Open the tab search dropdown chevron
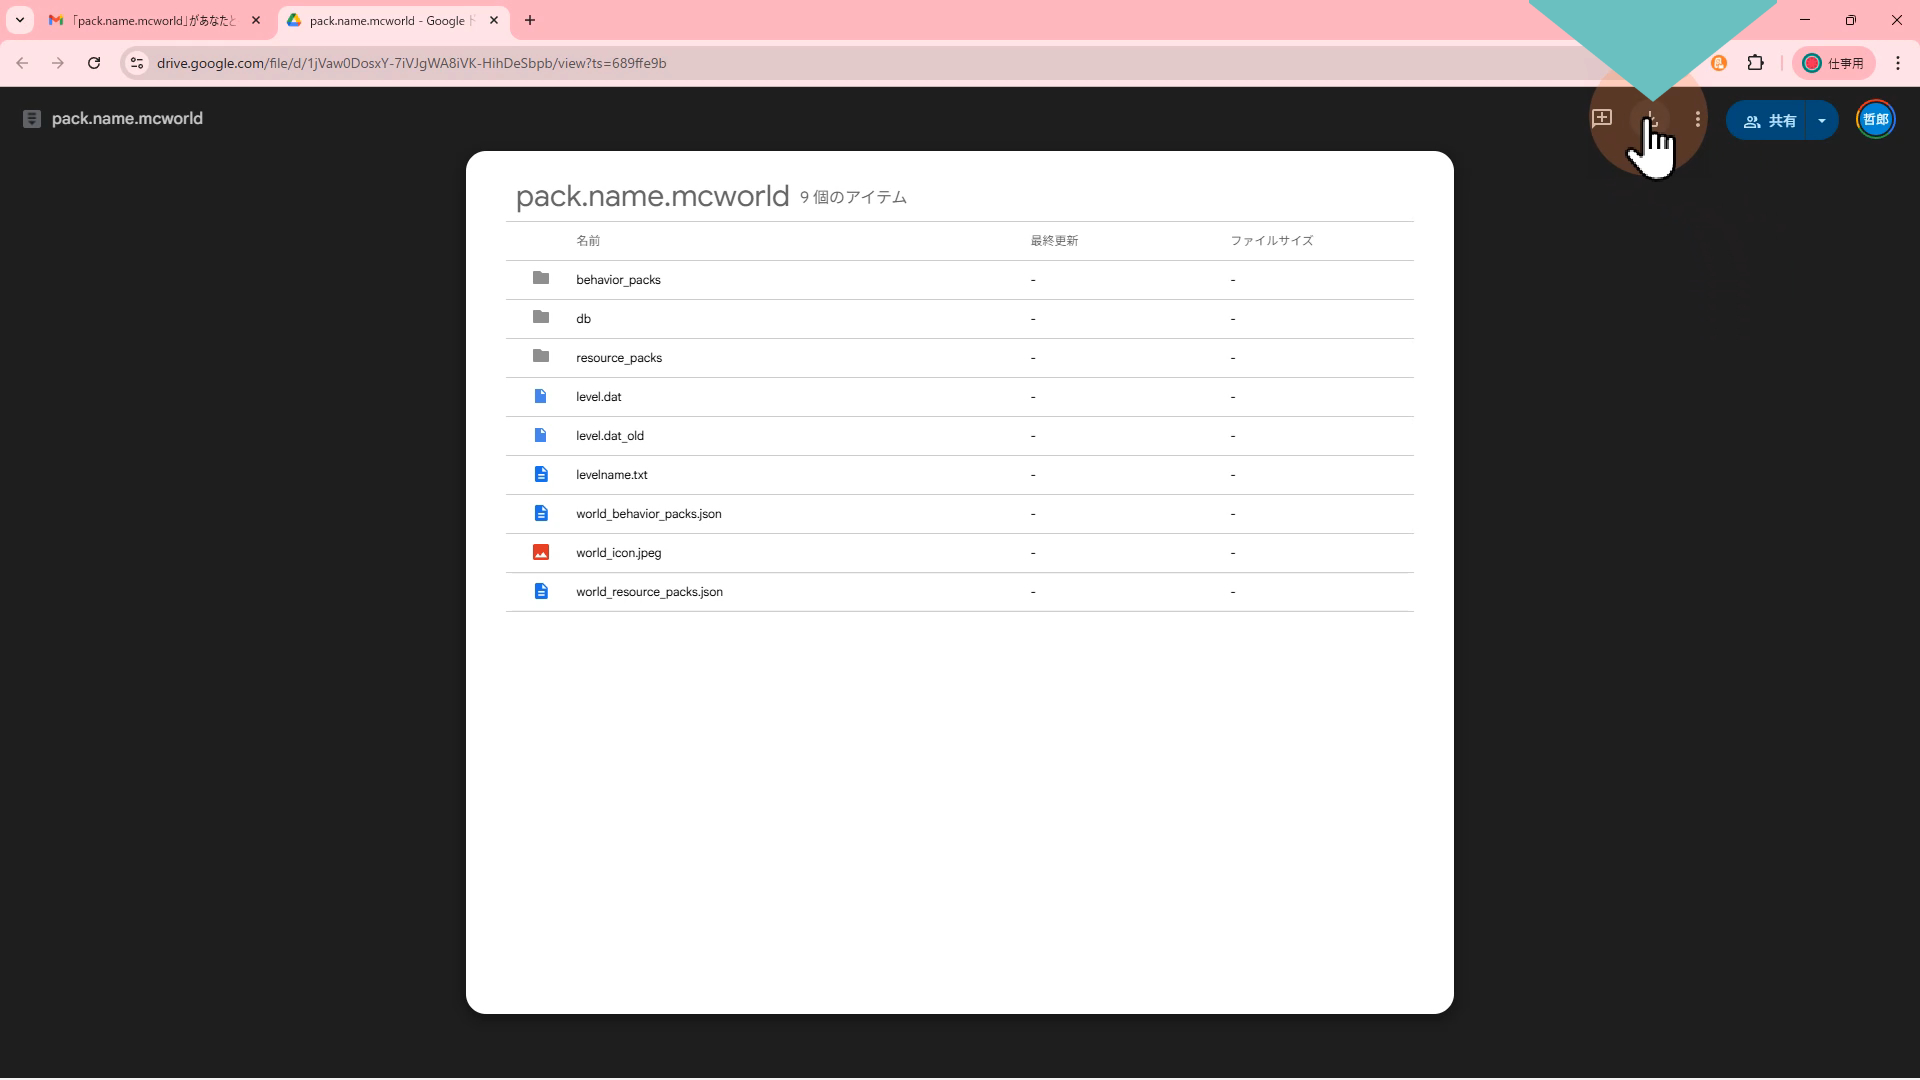This screenshot has width=1920, height=1080. tap(19, 20)
